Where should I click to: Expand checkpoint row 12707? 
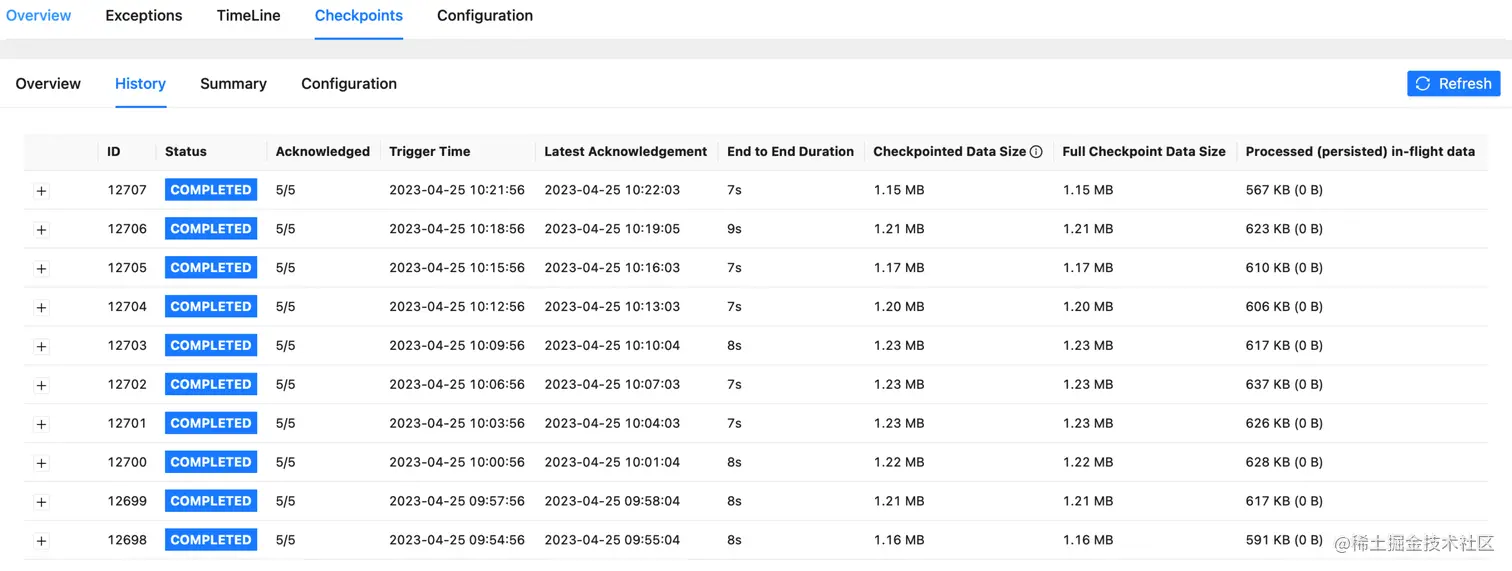pos(41,191)
